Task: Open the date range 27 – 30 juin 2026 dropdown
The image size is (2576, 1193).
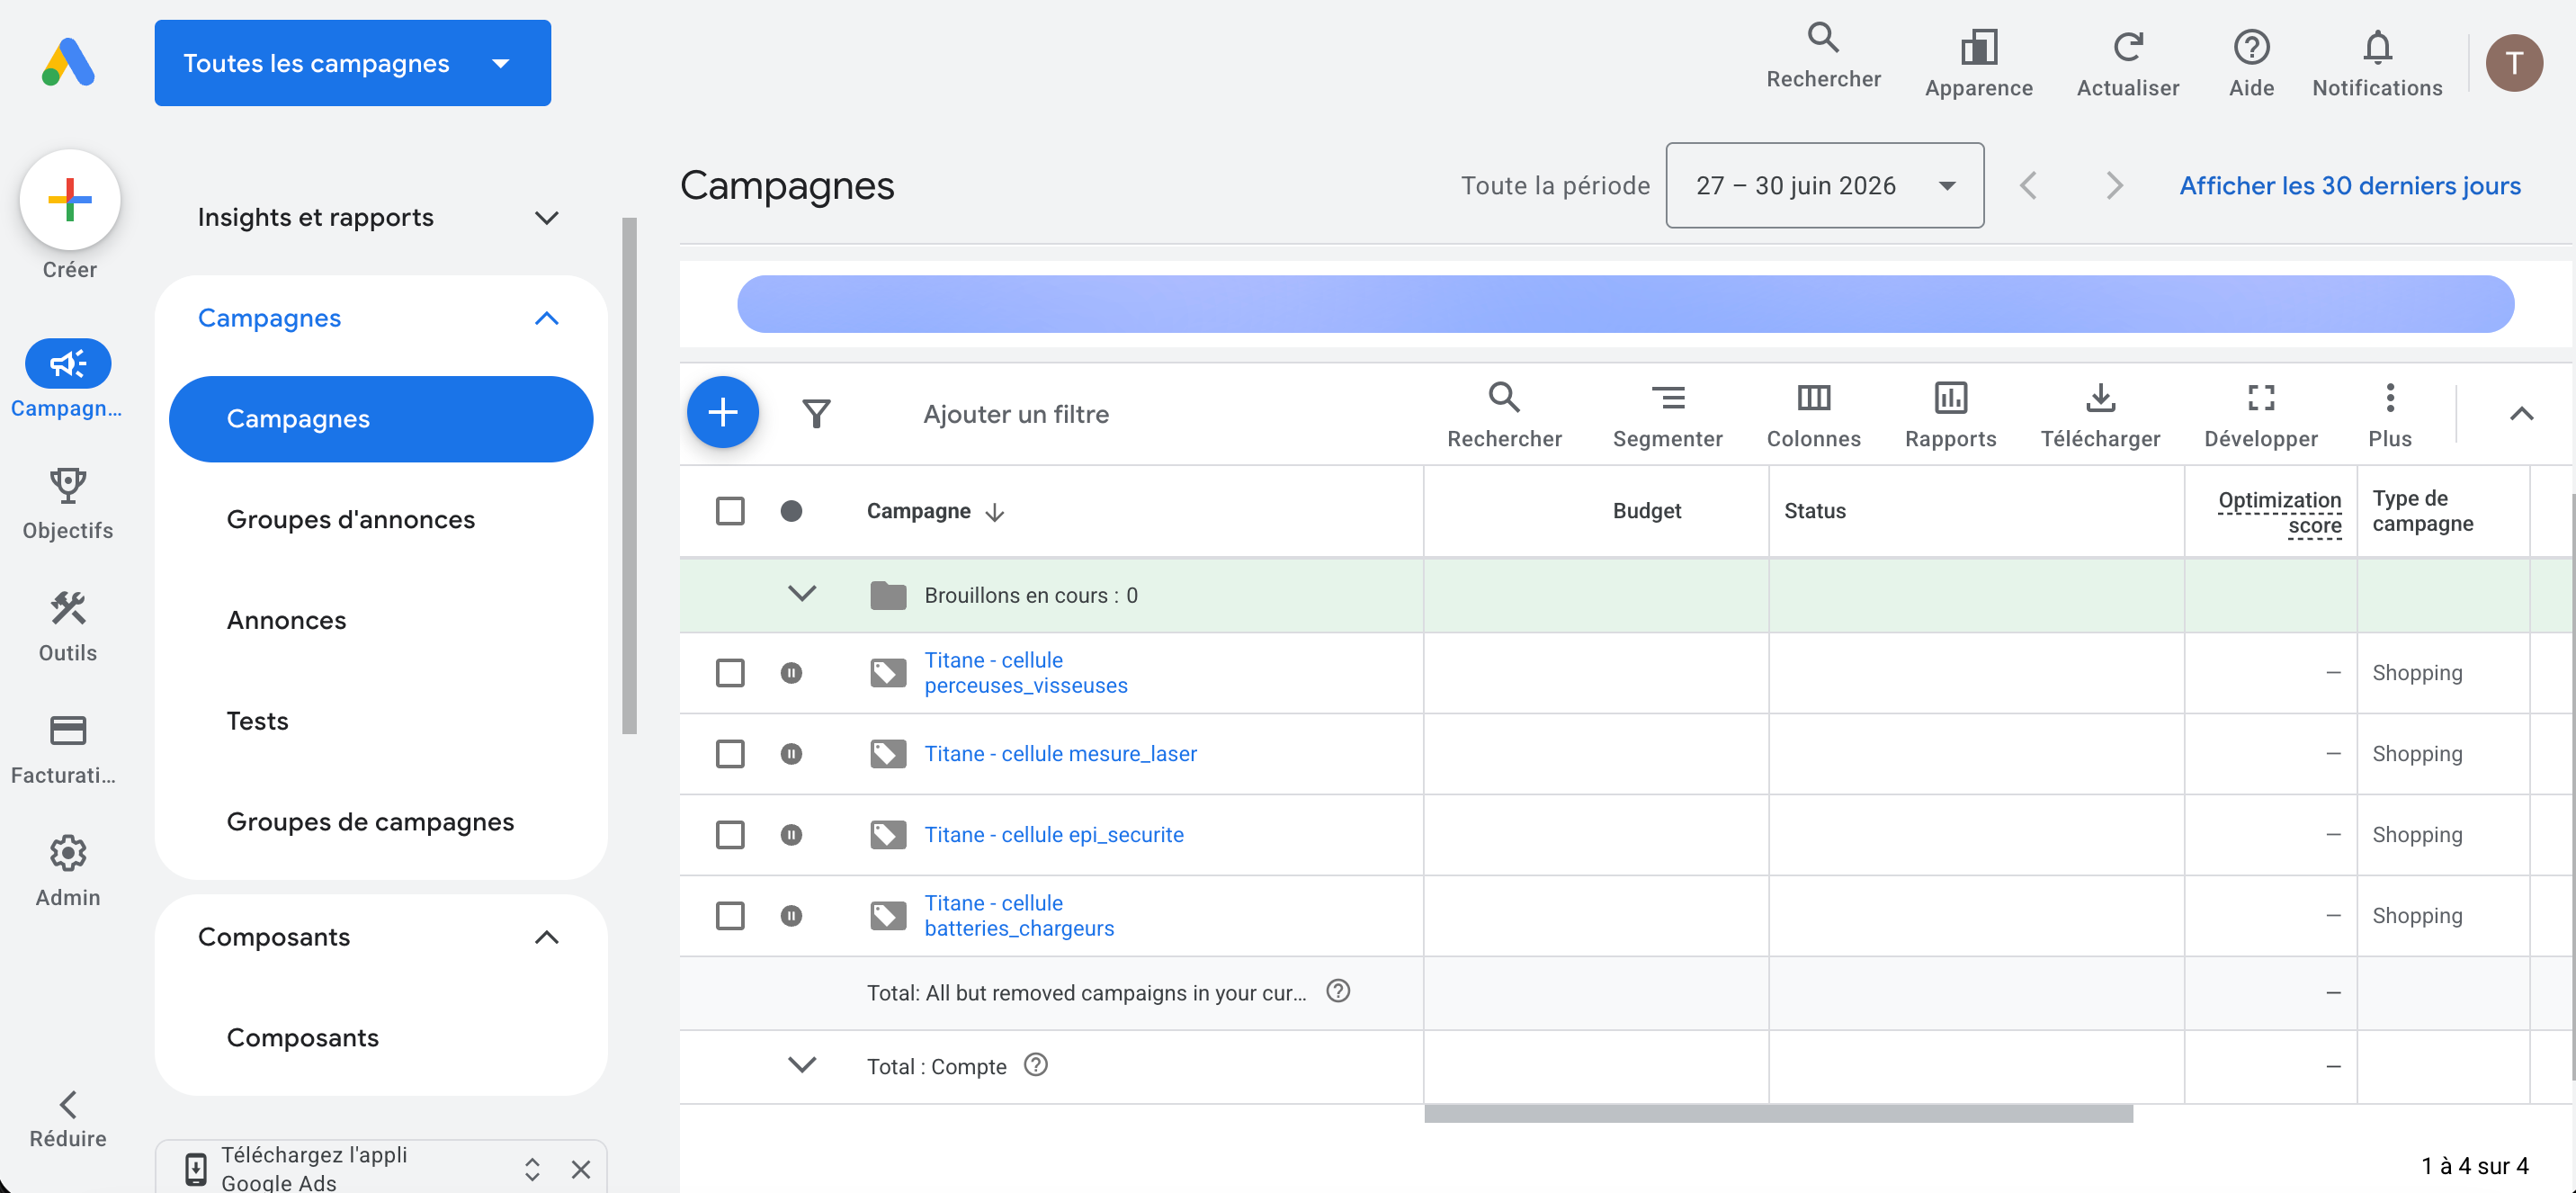Action: (x=1824, y=185)
